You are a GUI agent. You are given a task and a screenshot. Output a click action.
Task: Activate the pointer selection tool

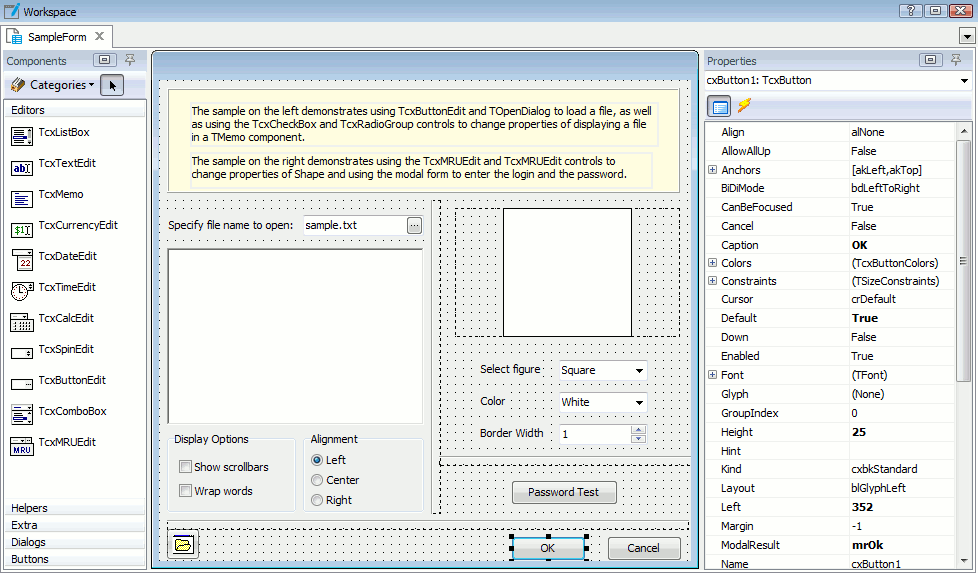coord(112,86)
